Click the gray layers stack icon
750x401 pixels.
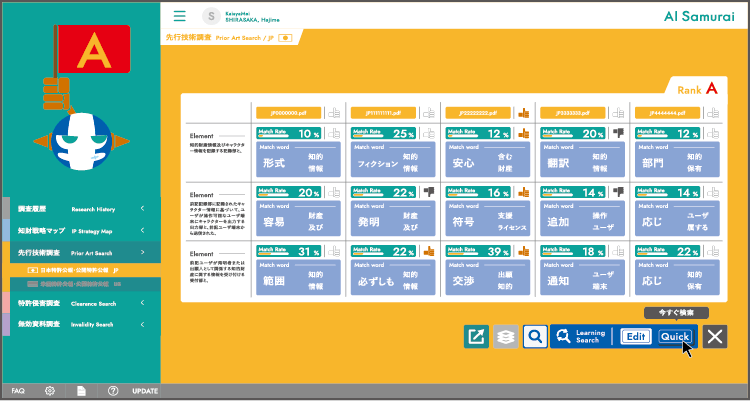506,337
